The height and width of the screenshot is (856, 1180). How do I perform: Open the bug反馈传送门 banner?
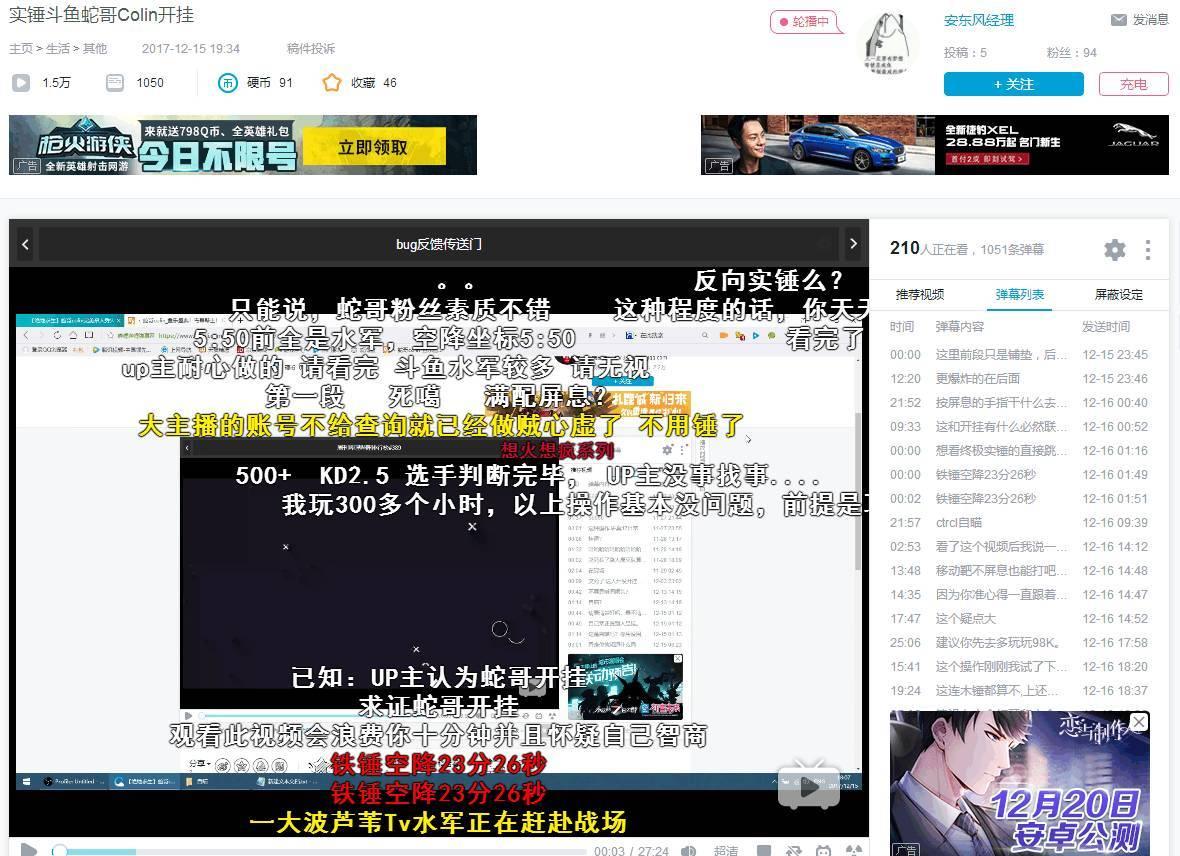(x=439, y=244)
